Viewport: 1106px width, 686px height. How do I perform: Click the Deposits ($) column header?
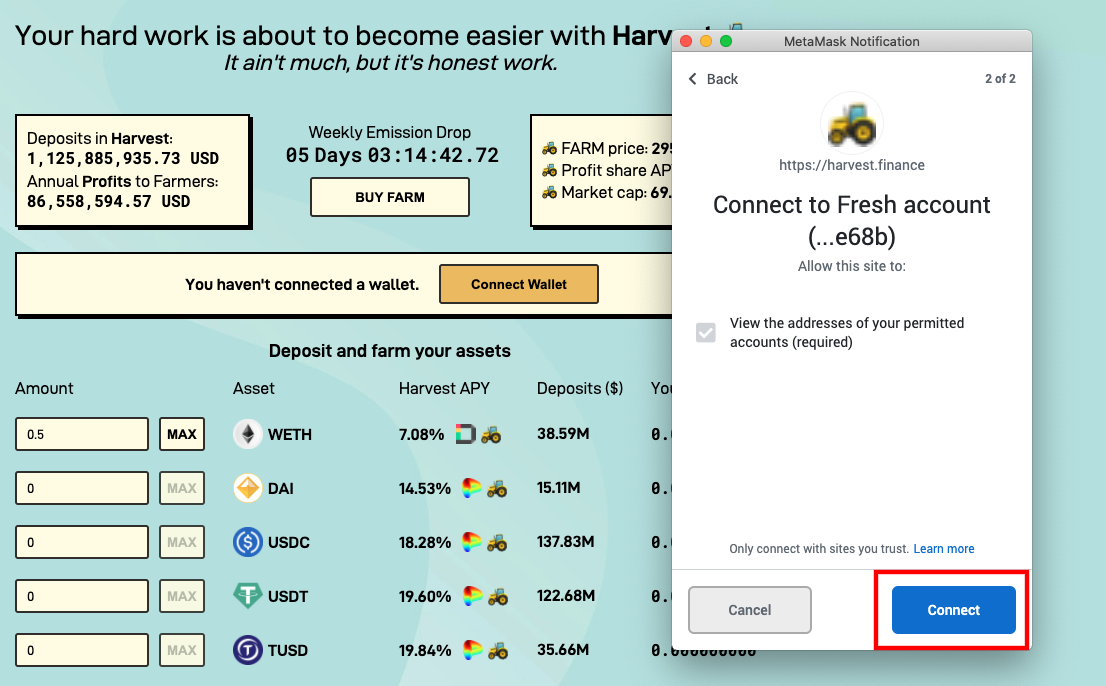580,388
